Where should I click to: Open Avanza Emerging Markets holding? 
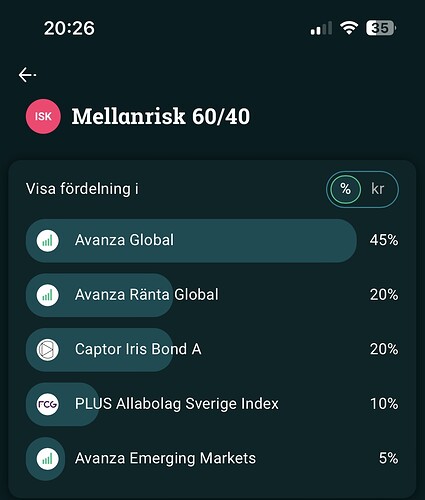212,459
